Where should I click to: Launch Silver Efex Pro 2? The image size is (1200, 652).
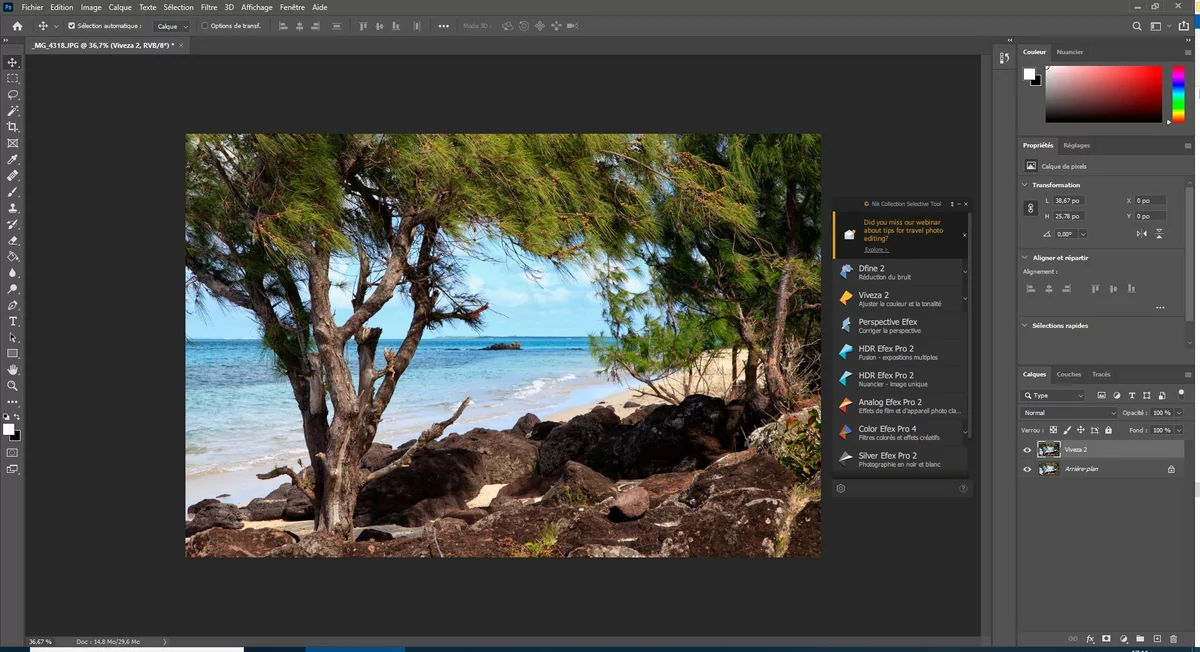[x=899, y=458]
